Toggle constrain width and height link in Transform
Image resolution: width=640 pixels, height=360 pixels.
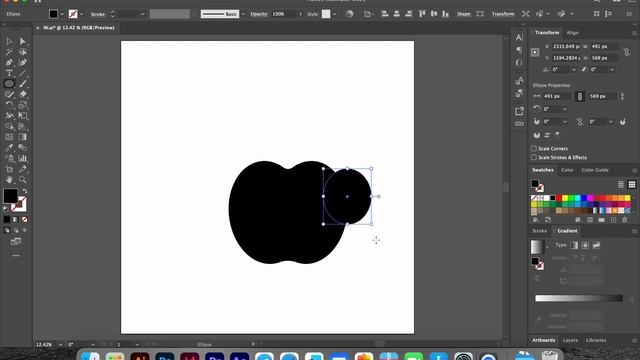pos(627,52)
